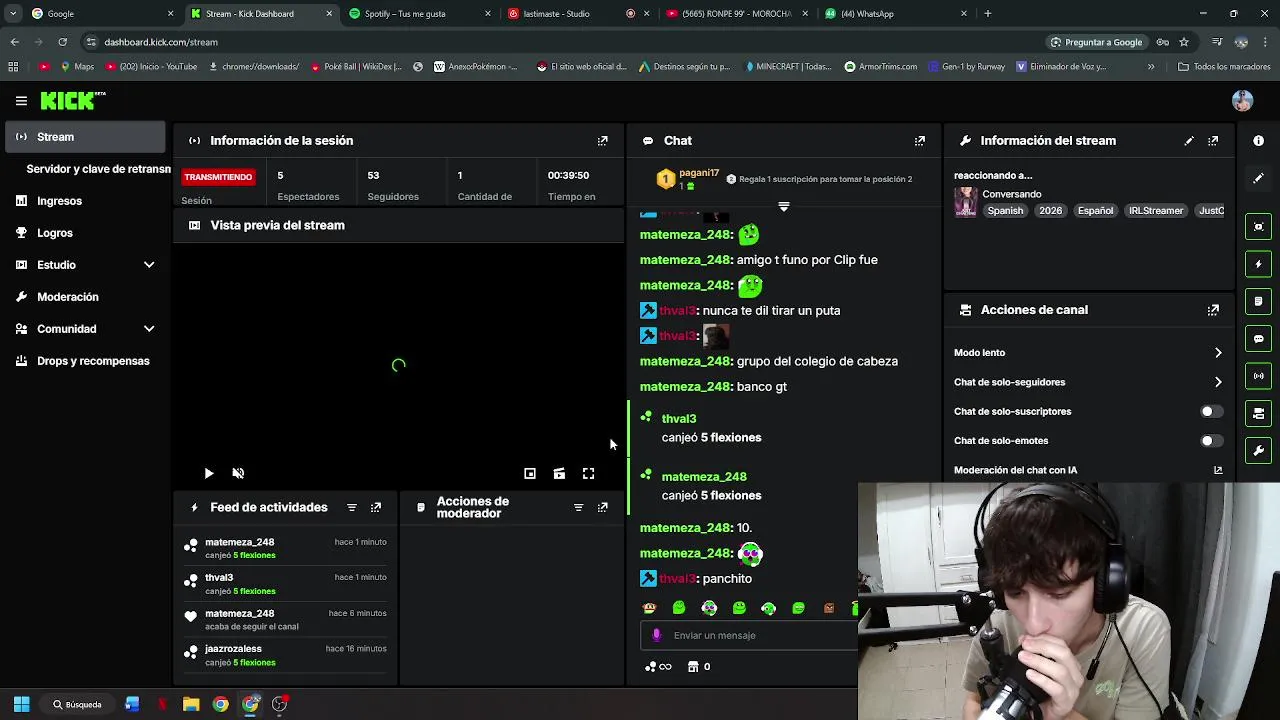Open Moderación in the sidebar

point(85,297)
